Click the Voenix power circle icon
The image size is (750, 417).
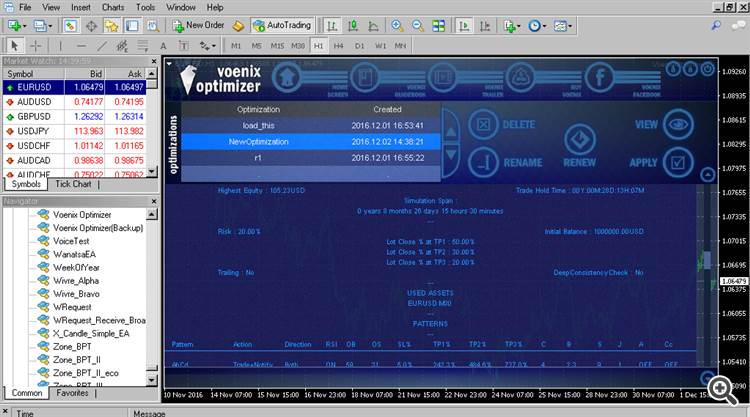707,69
